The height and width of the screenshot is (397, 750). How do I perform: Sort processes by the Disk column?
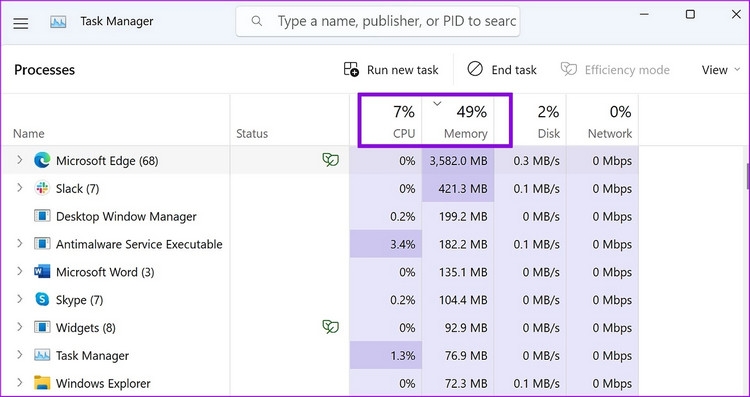click(x=530, y=120)
